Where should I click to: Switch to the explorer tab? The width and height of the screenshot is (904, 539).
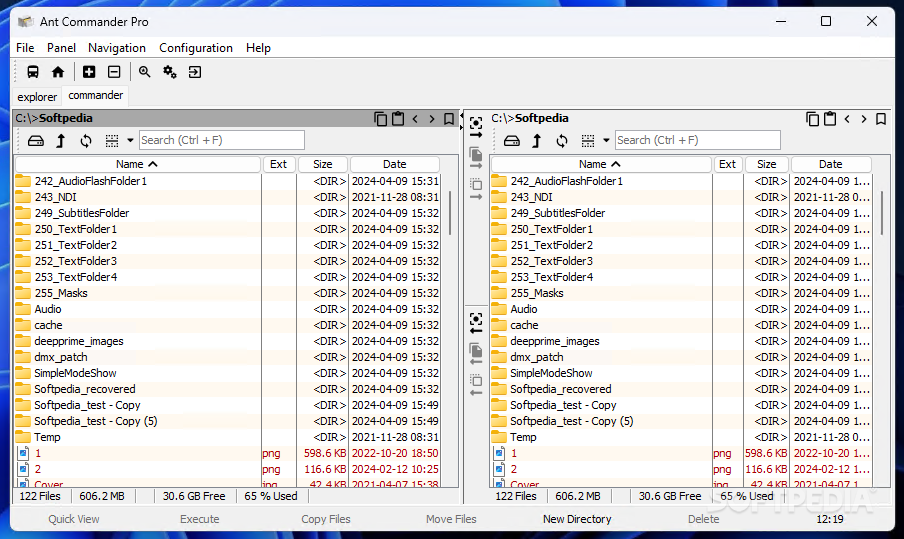[x=37, y=97]
